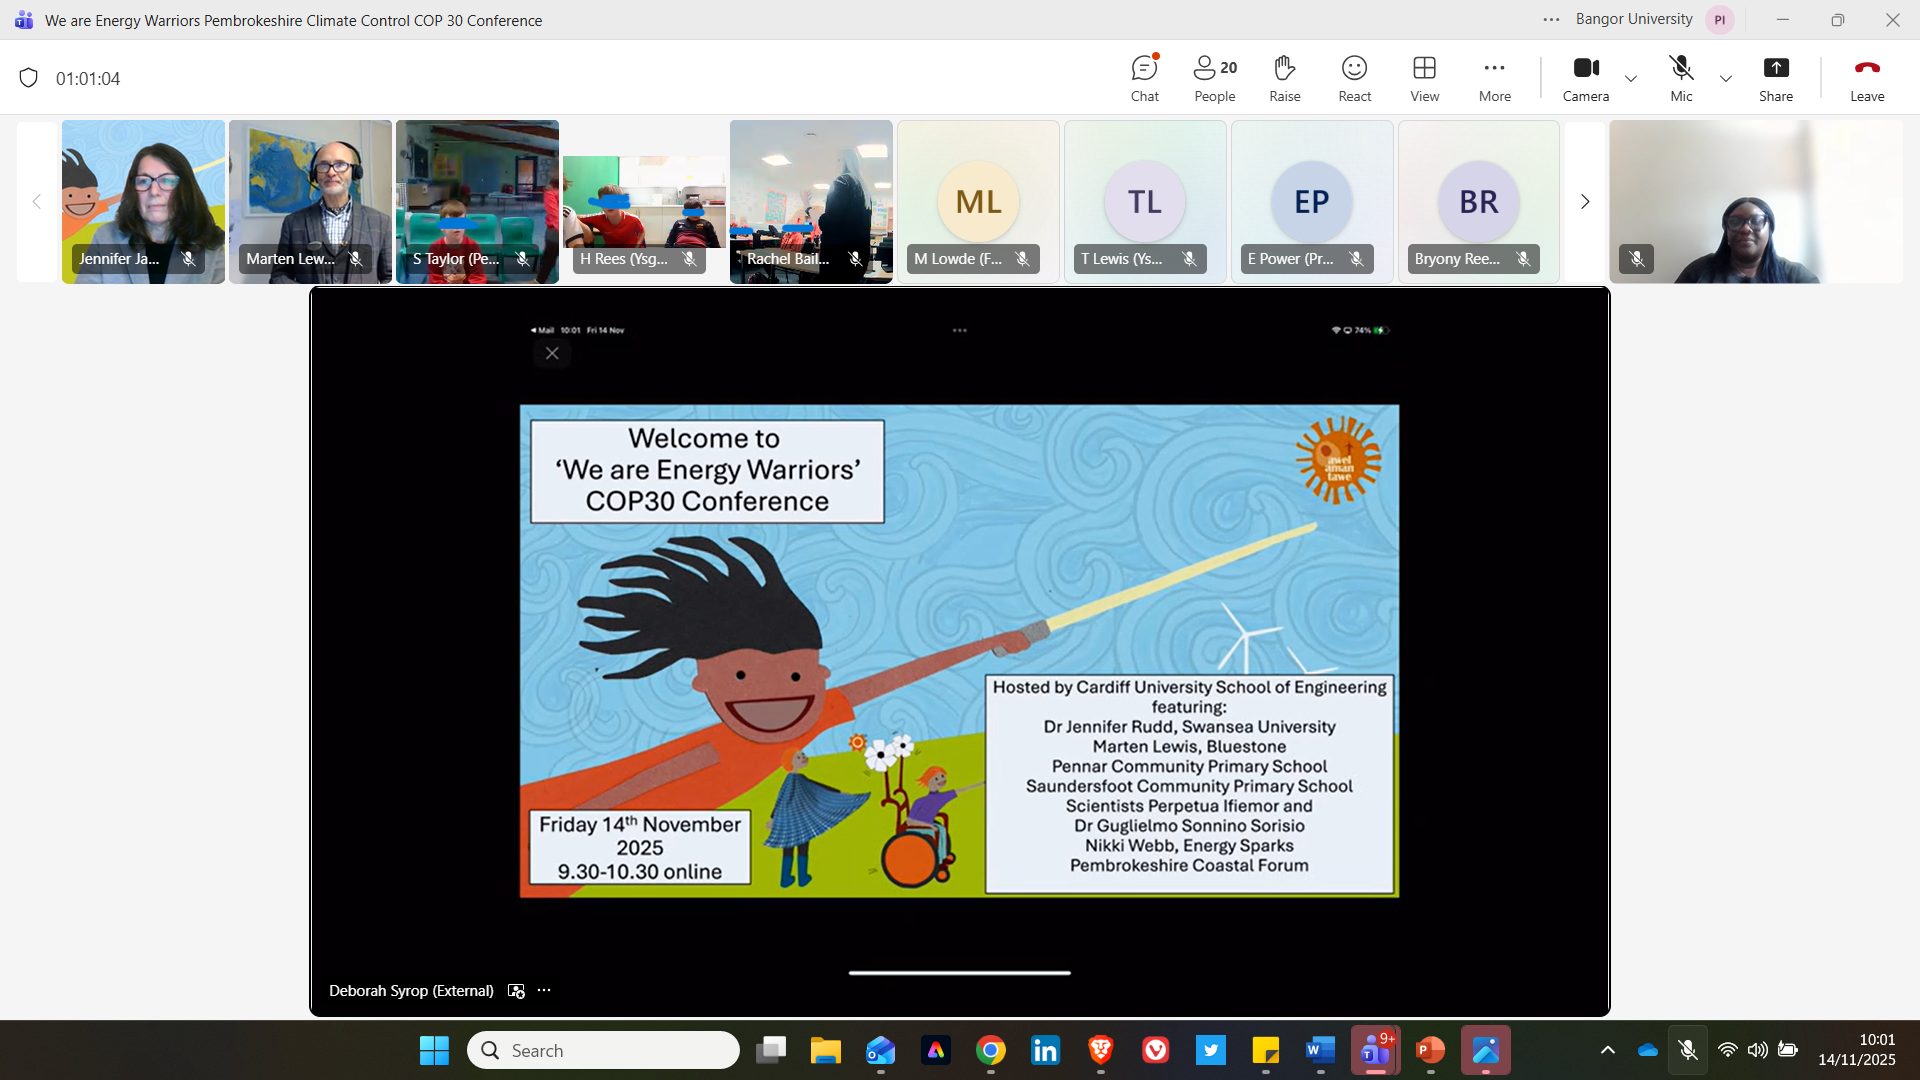This screenshot has height=1080, width=1920.
Task: Leave the meeting
Action: tap(1867, 78)
